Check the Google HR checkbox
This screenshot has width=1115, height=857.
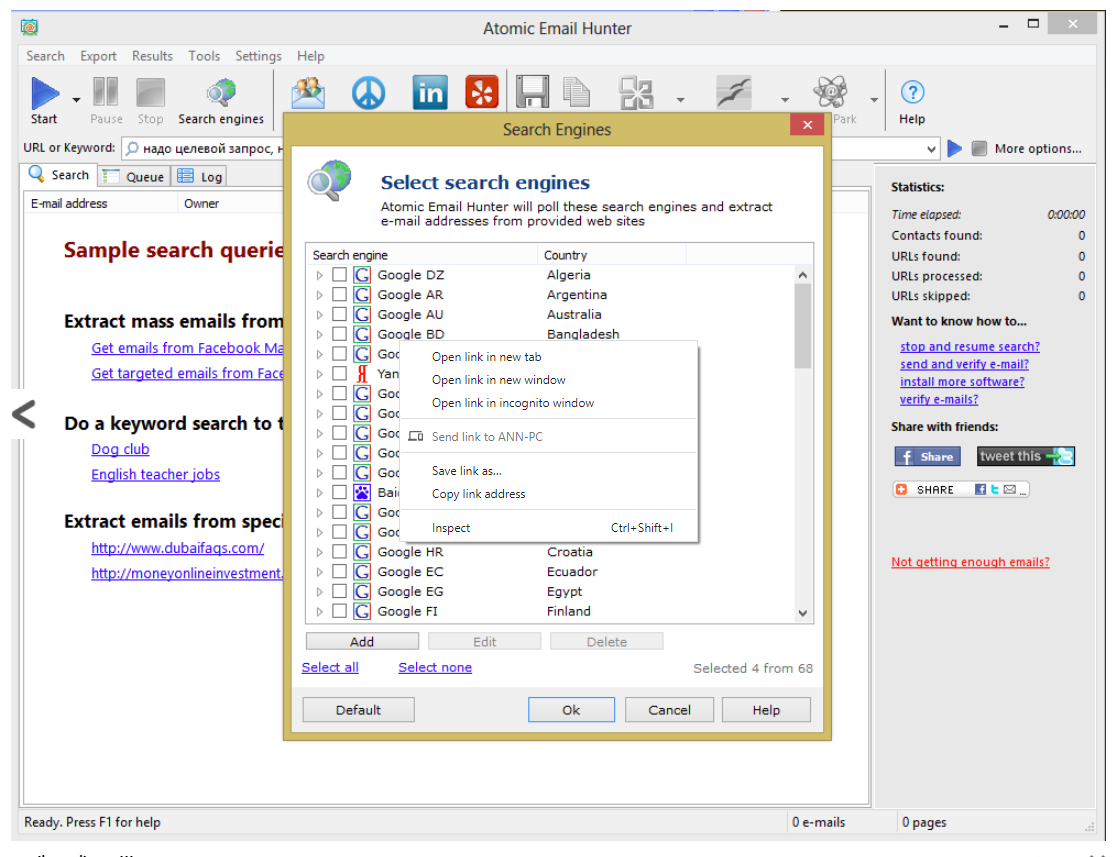tap(338, 551)
